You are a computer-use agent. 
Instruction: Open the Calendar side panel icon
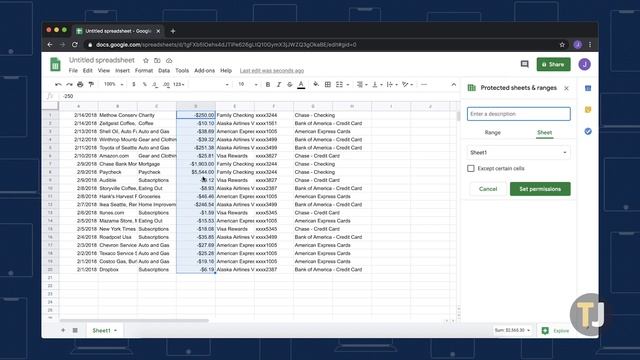pyautogui.click(x=588, y=88)
